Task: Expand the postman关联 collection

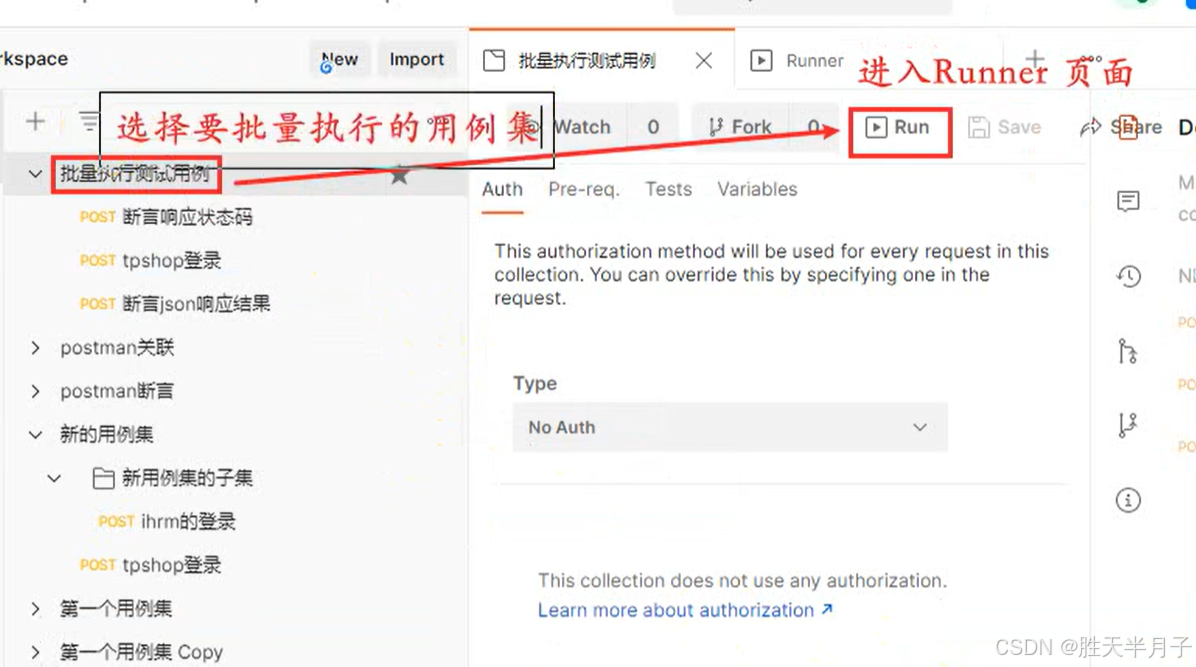Action: [x=35, y=348]
